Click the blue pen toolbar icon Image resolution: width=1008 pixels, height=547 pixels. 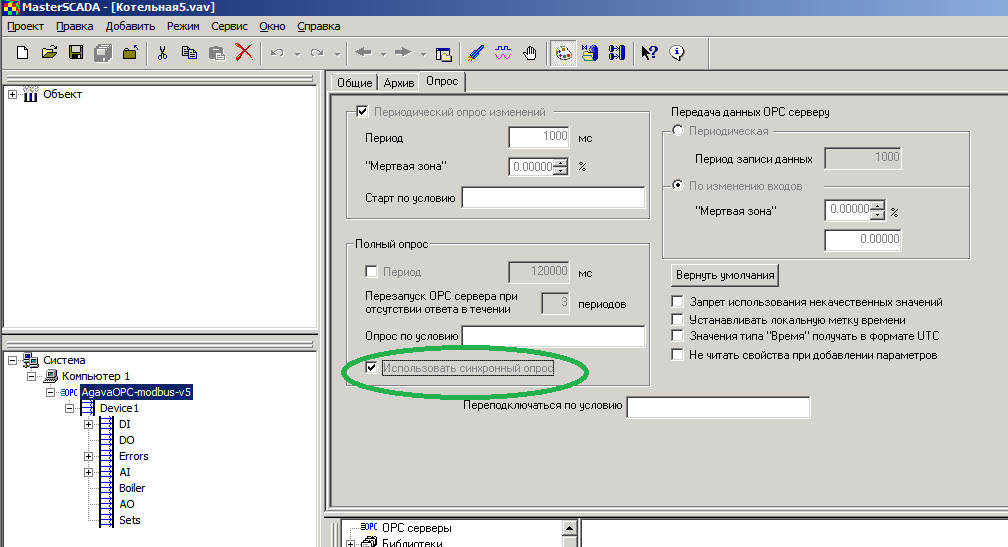[x=476, y=53]
